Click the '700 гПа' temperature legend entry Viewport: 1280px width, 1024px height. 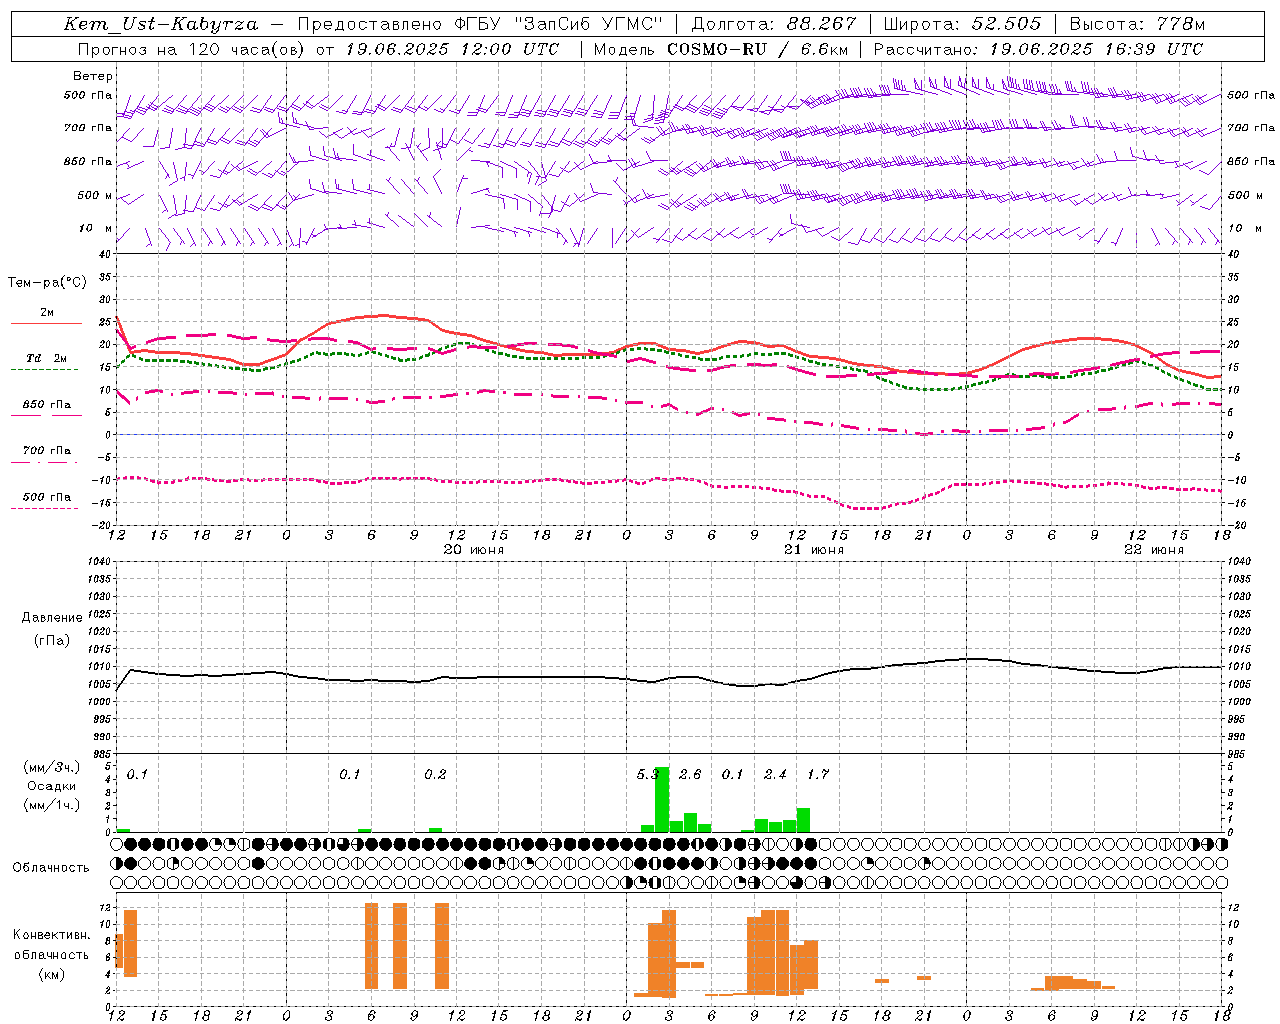tap(47, 451)
